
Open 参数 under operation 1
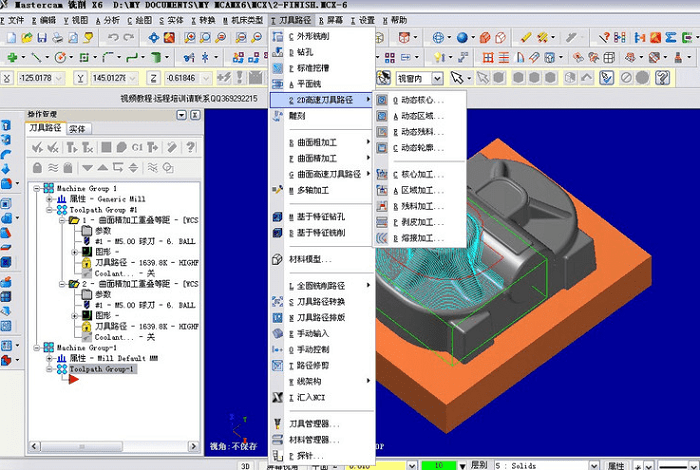pos(103,231)
